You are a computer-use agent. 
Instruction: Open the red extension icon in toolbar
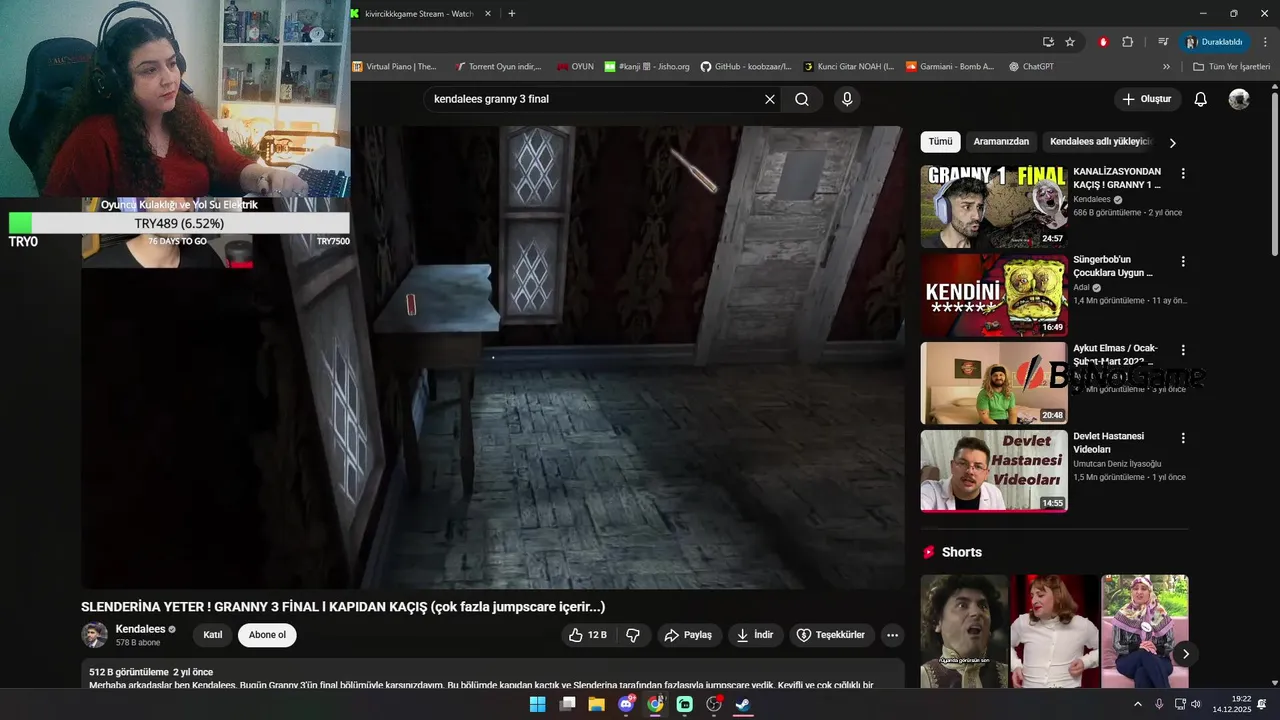click(1104, 42)
